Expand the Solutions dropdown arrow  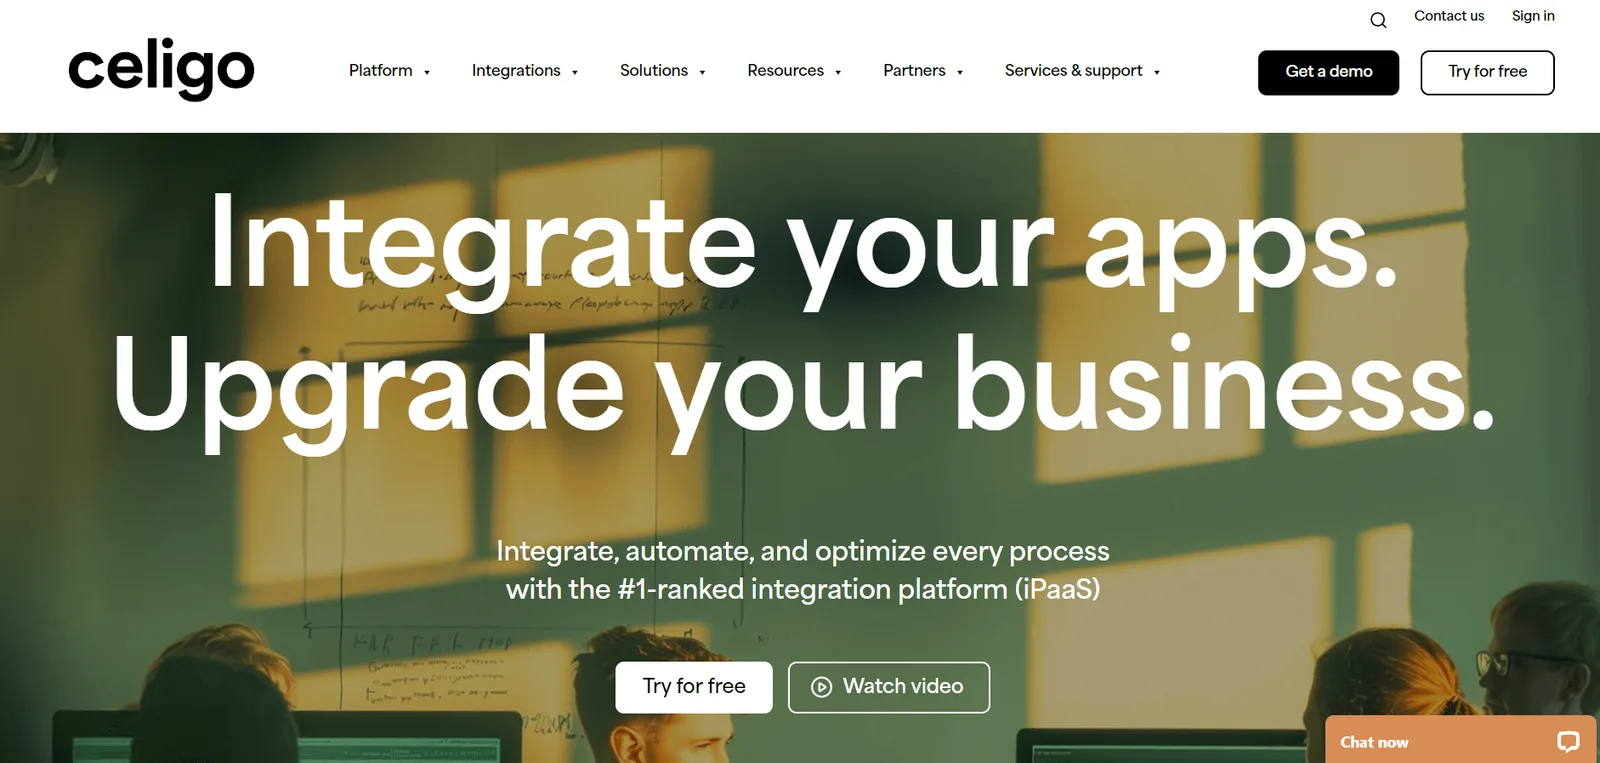click(x=702, y=72)
